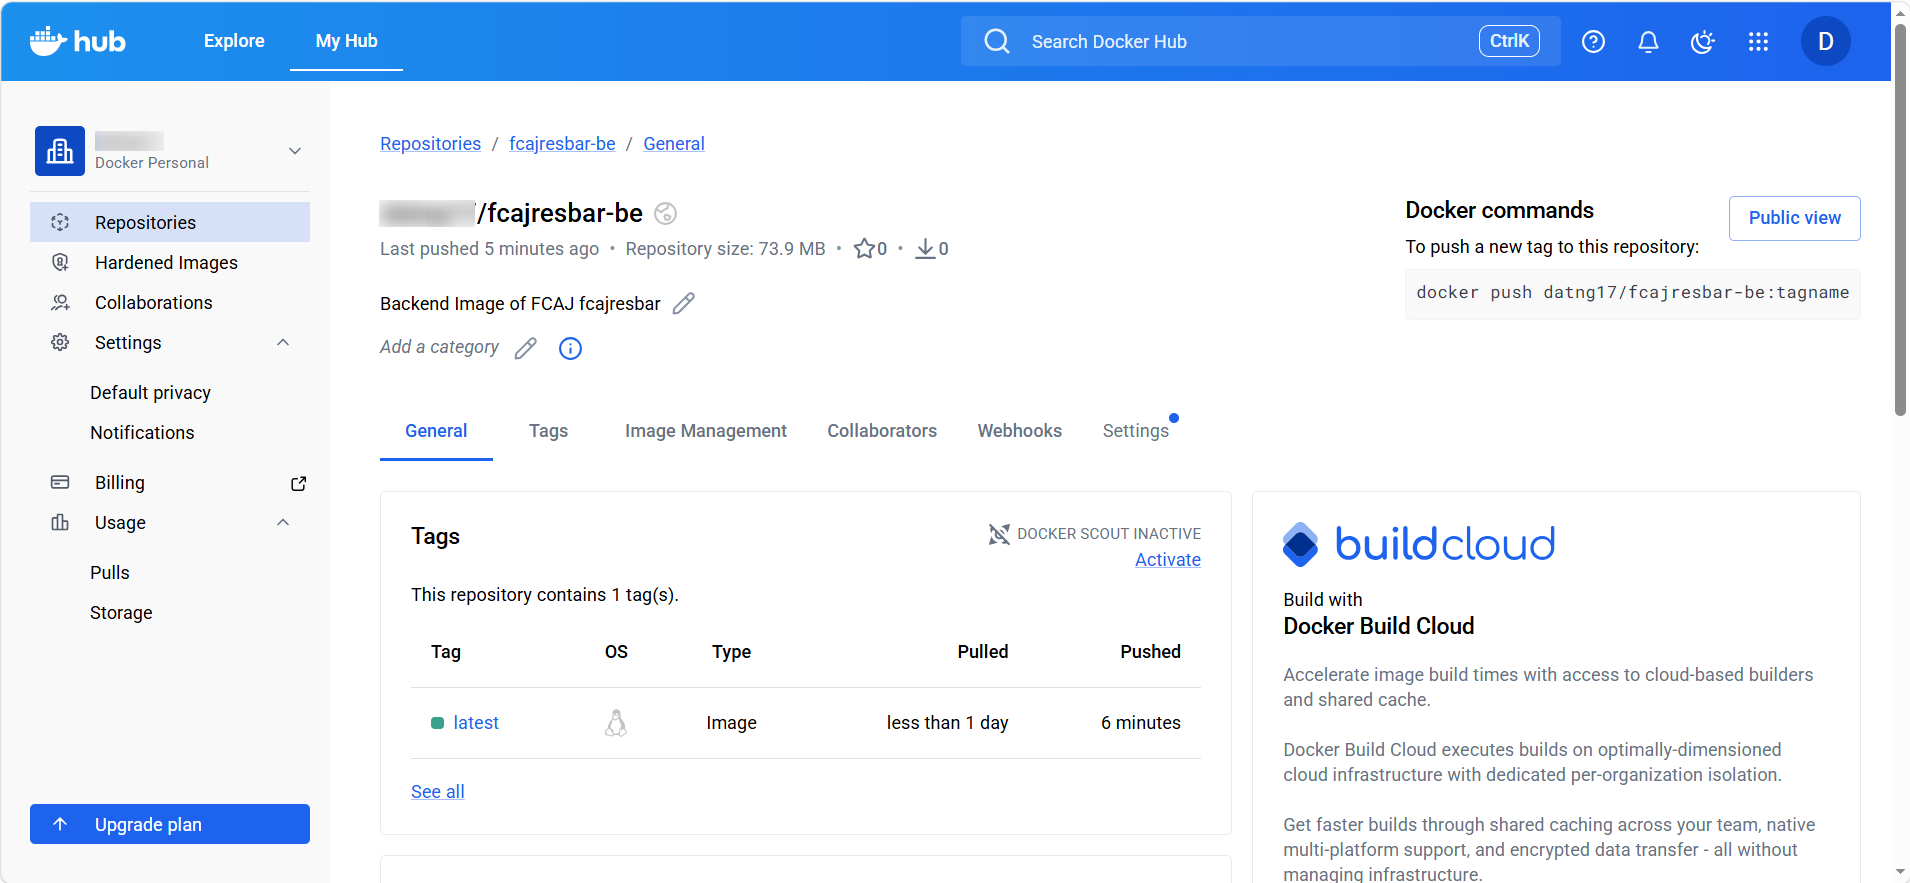Open the notifications bell icon
Image resolution: width=1910 pixels, height=883 pixels.
pyautogui.click(x=1648, y=41)
